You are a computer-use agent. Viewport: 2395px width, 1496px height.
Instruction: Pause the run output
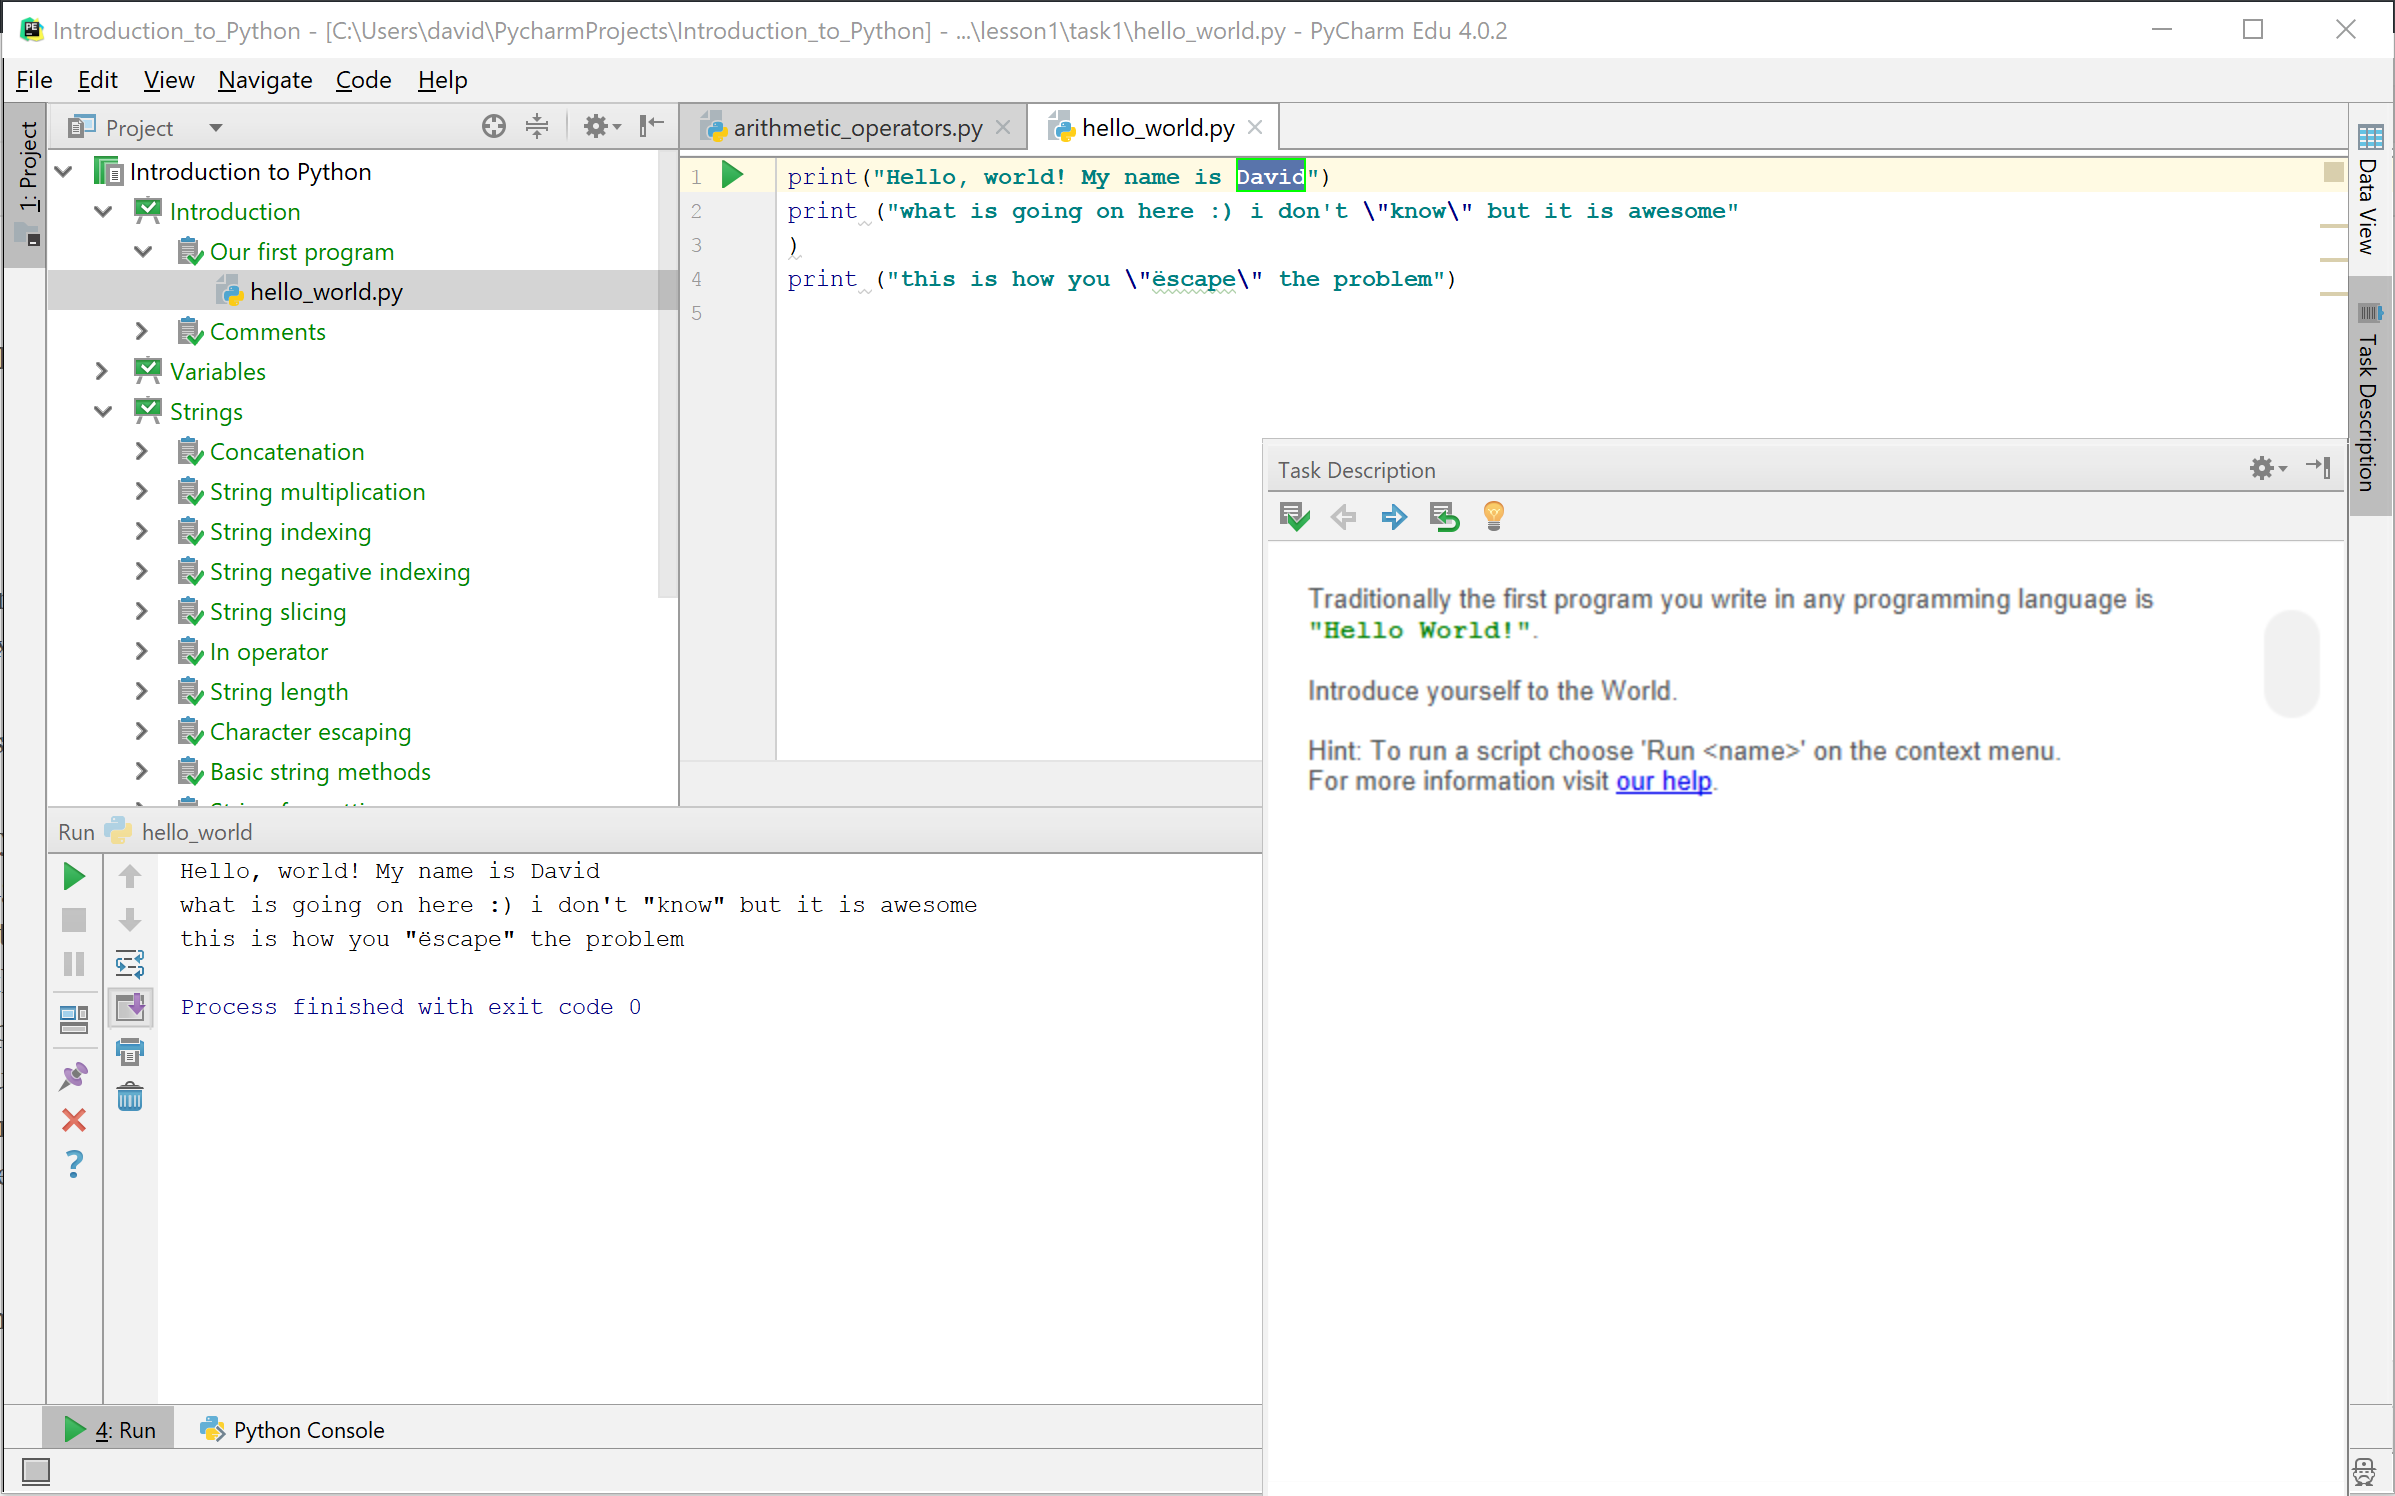pyautogui.click(x=74, y=964)
